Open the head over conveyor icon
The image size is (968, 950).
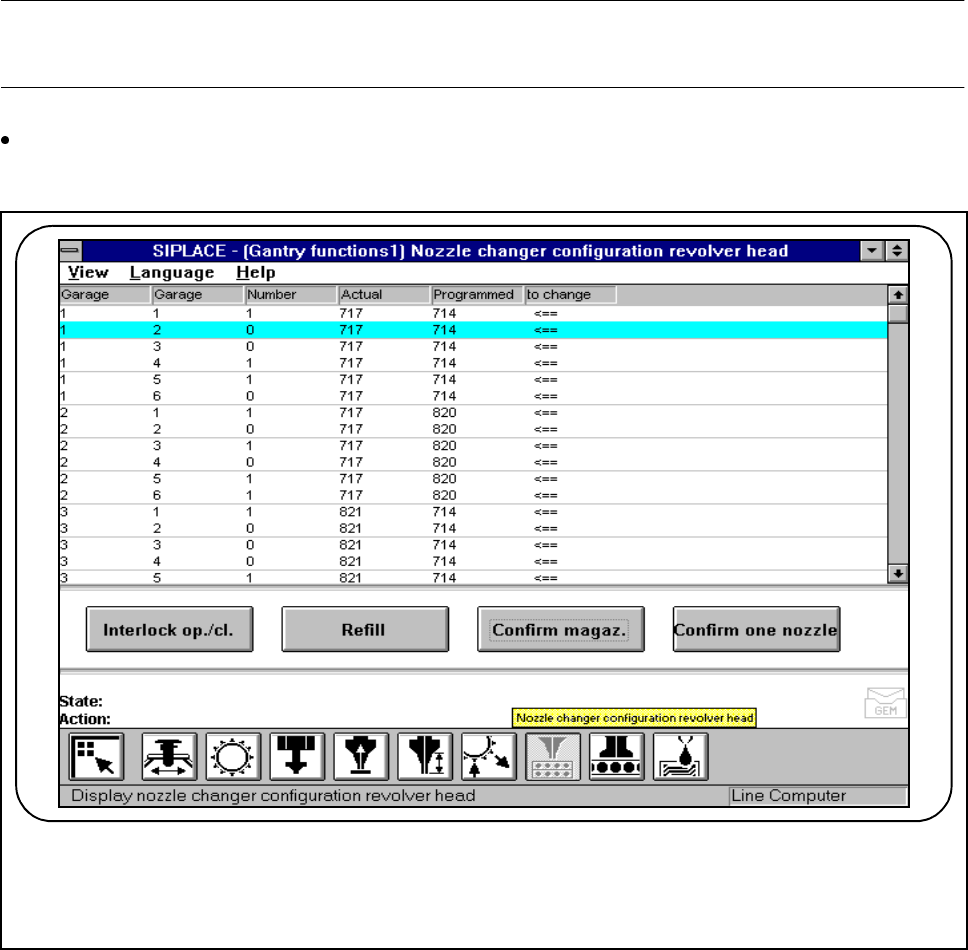pos(617,757)
